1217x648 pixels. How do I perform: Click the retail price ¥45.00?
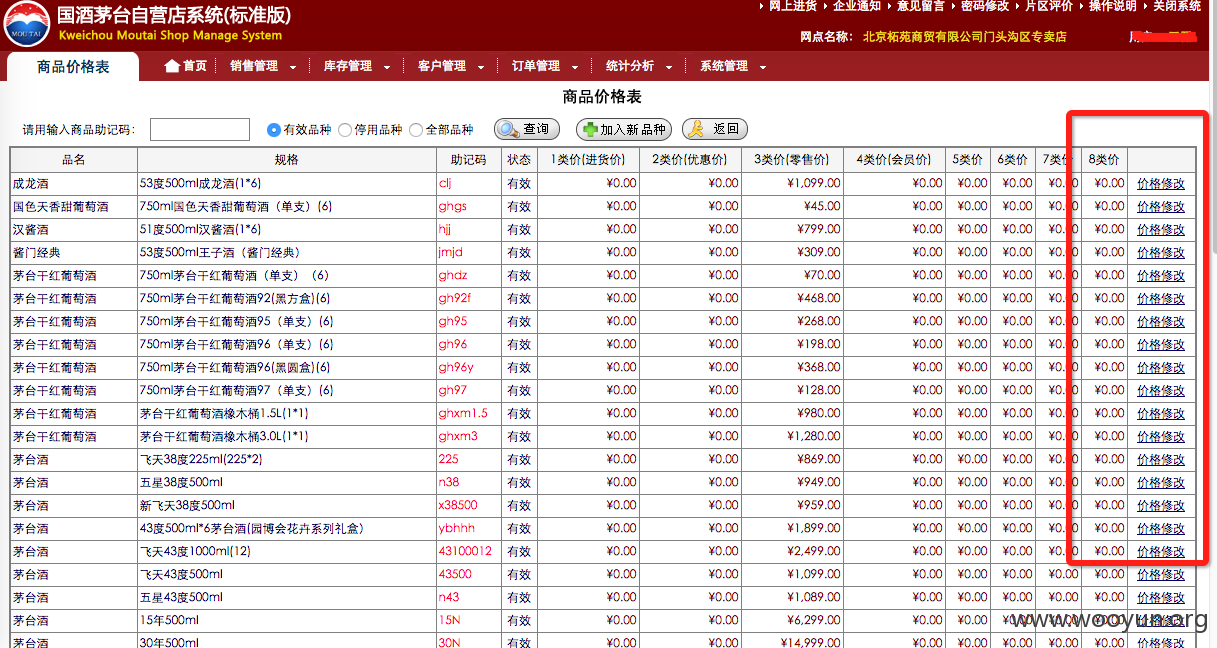point(822,207)
